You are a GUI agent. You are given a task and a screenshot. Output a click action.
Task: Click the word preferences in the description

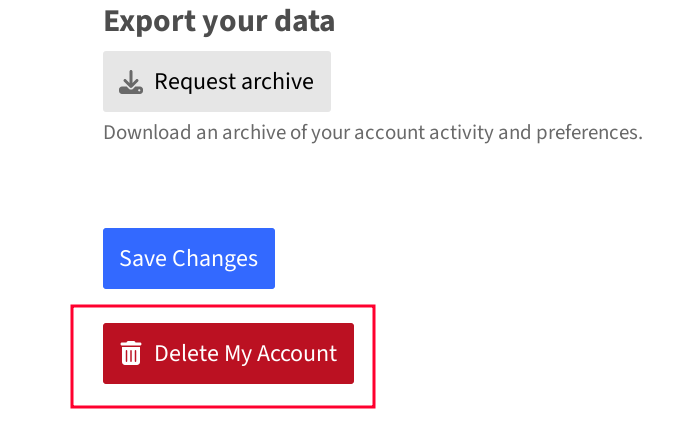(589, 133)
